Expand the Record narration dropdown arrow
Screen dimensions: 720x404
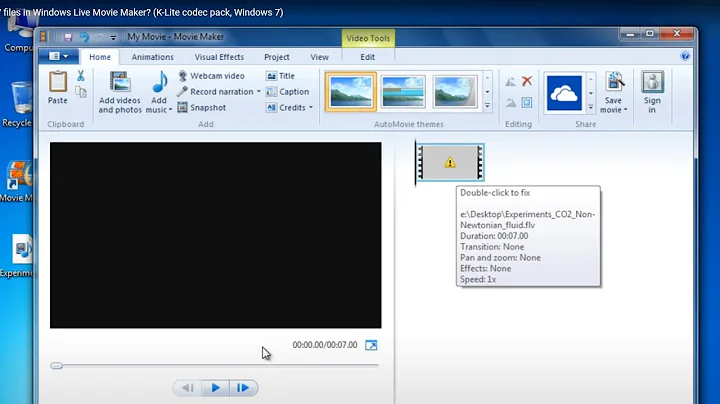click(x=259, y=92)
